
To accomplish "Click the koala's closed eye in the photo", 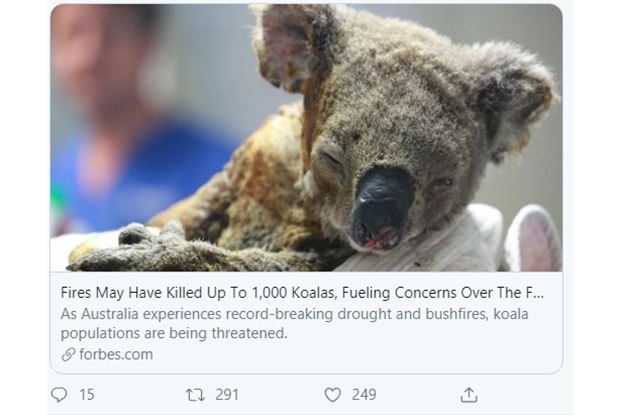I will (x=330, y=160).
